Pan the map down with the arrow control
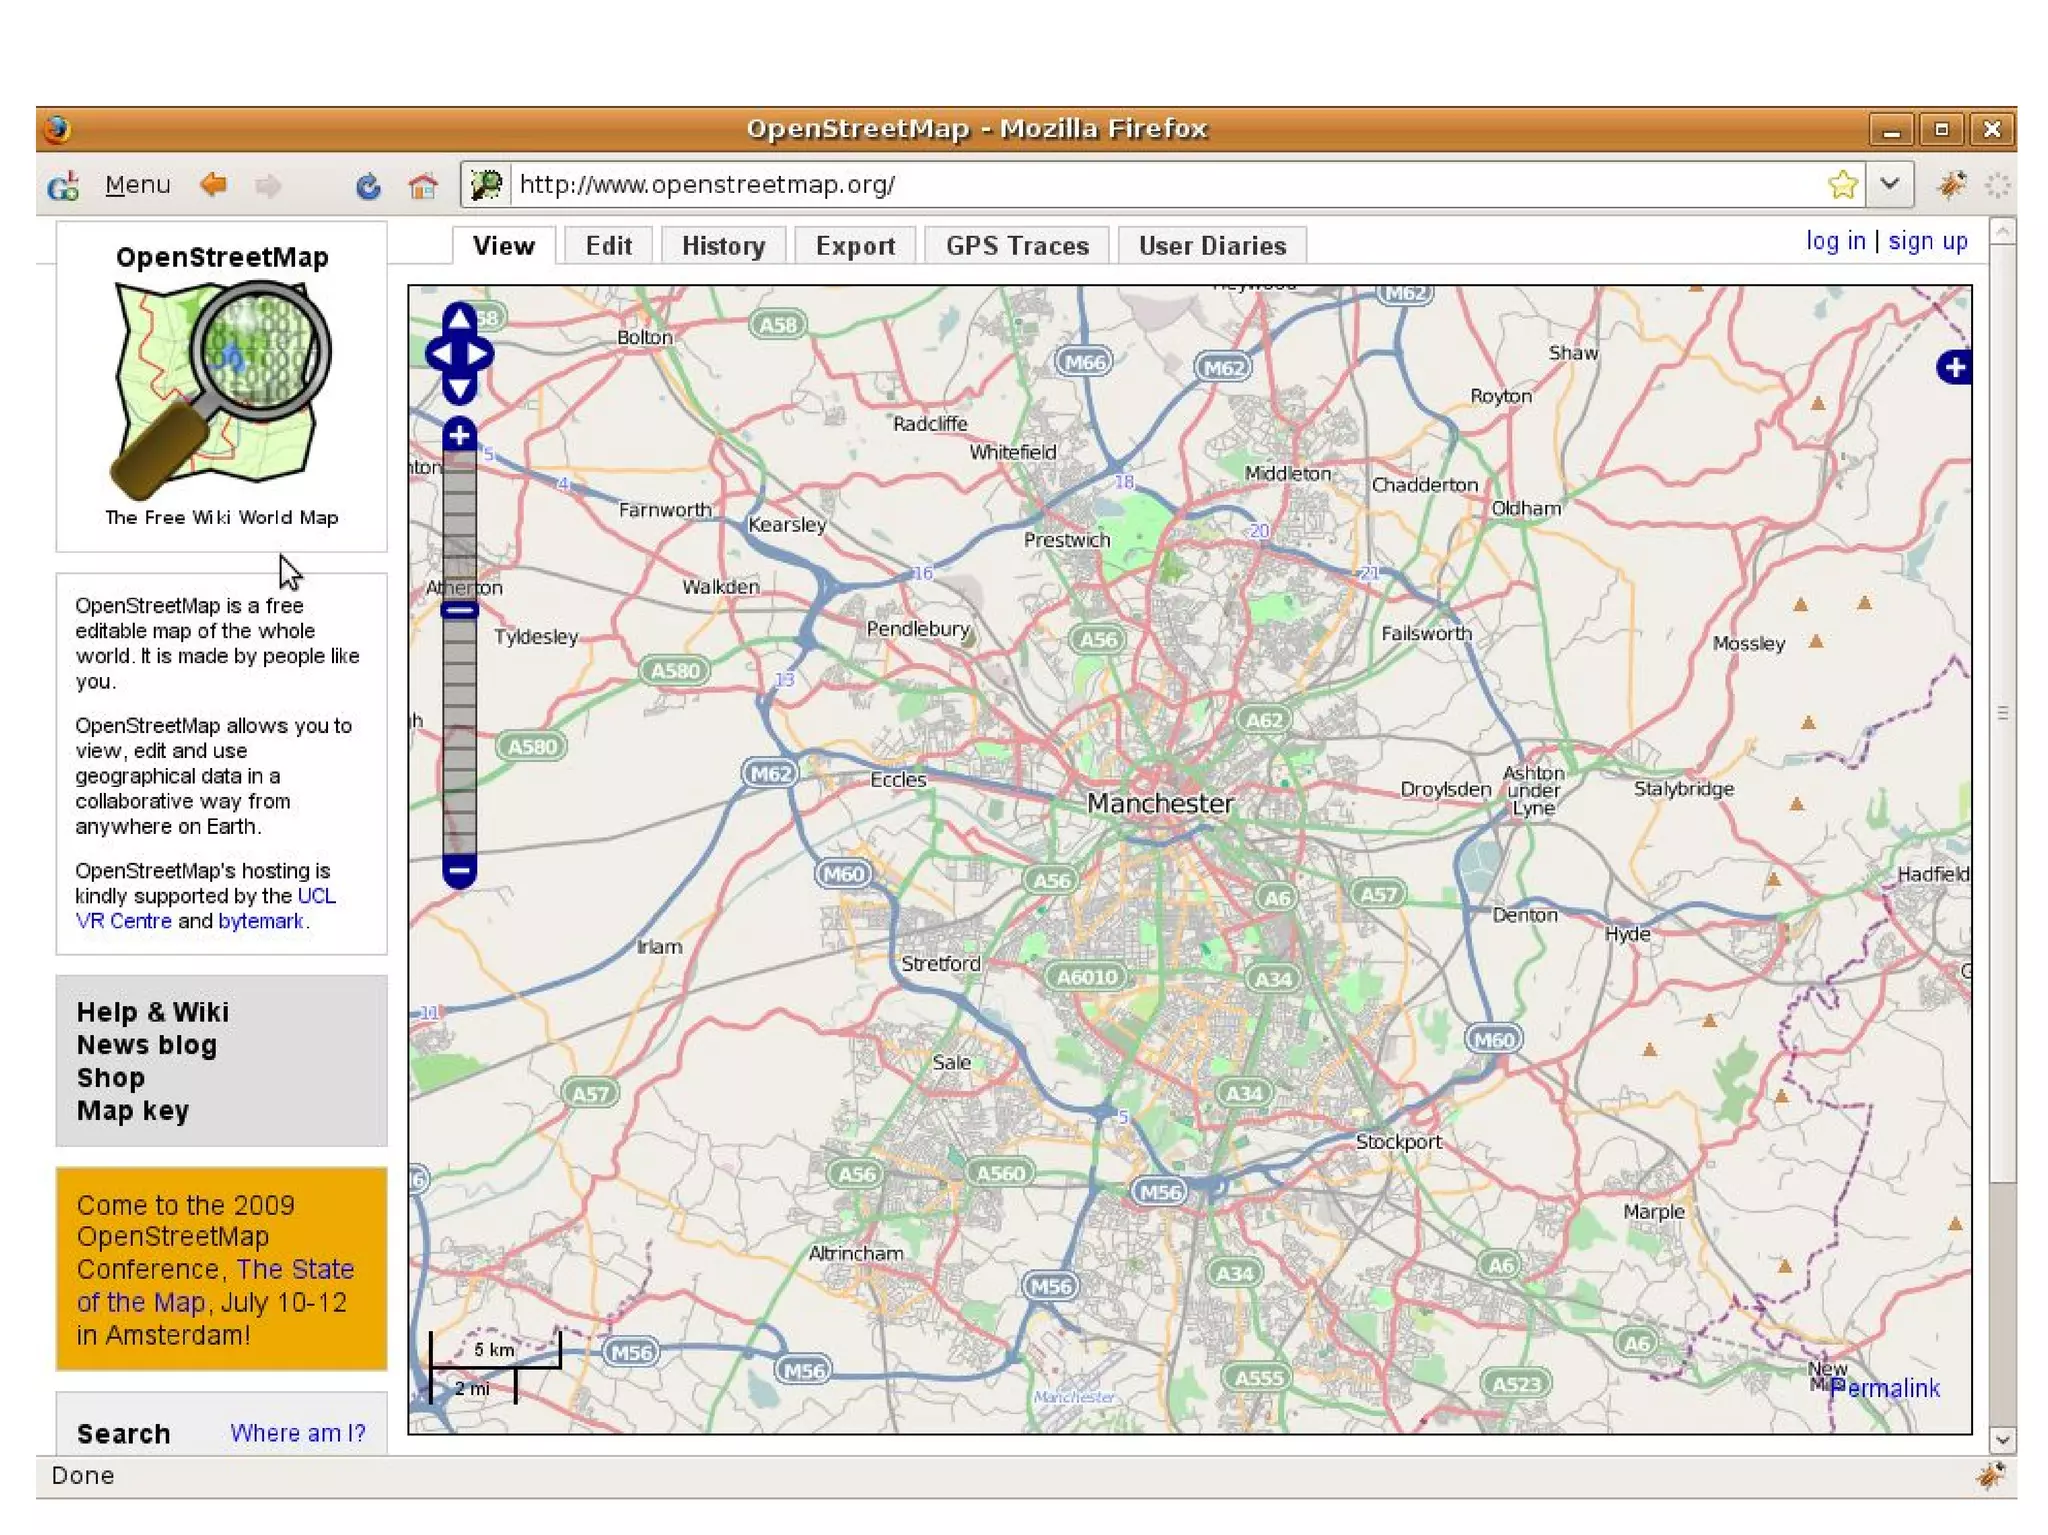 coord(459,387)
